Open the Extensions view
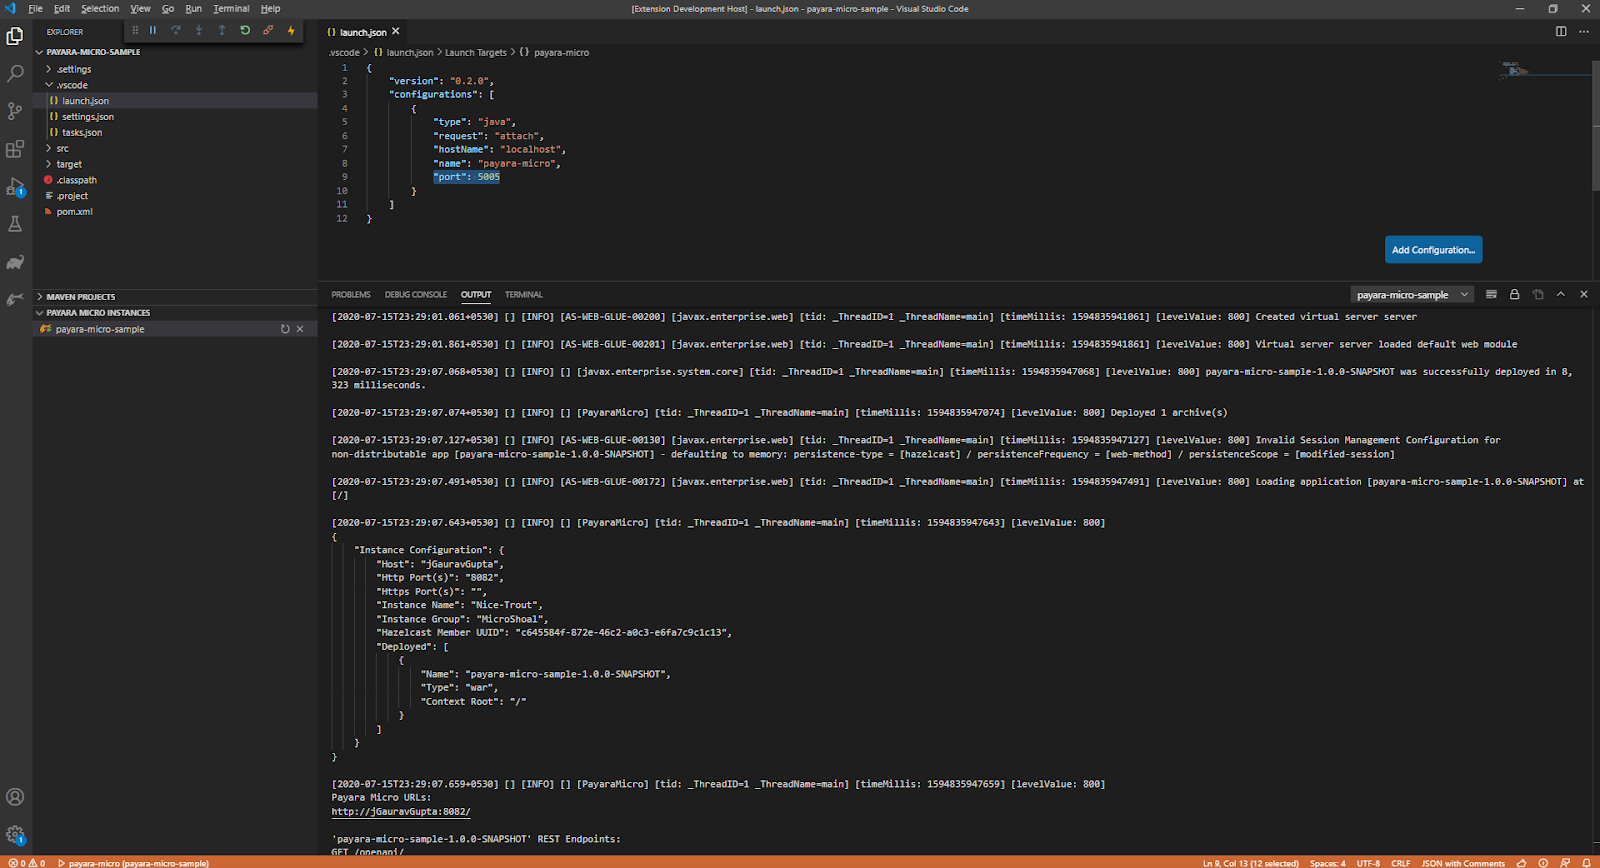 coord(15,149)
